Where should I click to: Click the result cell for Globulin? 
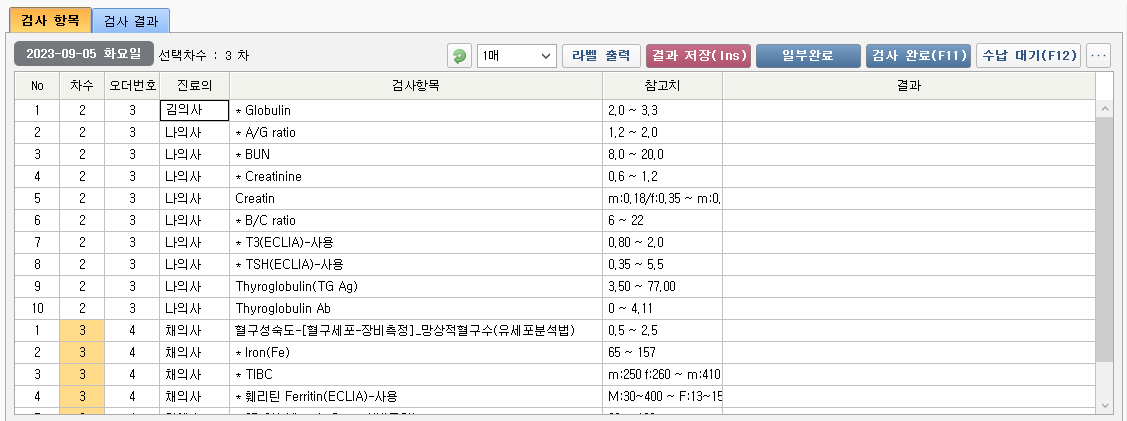click(x=908, y=110)
